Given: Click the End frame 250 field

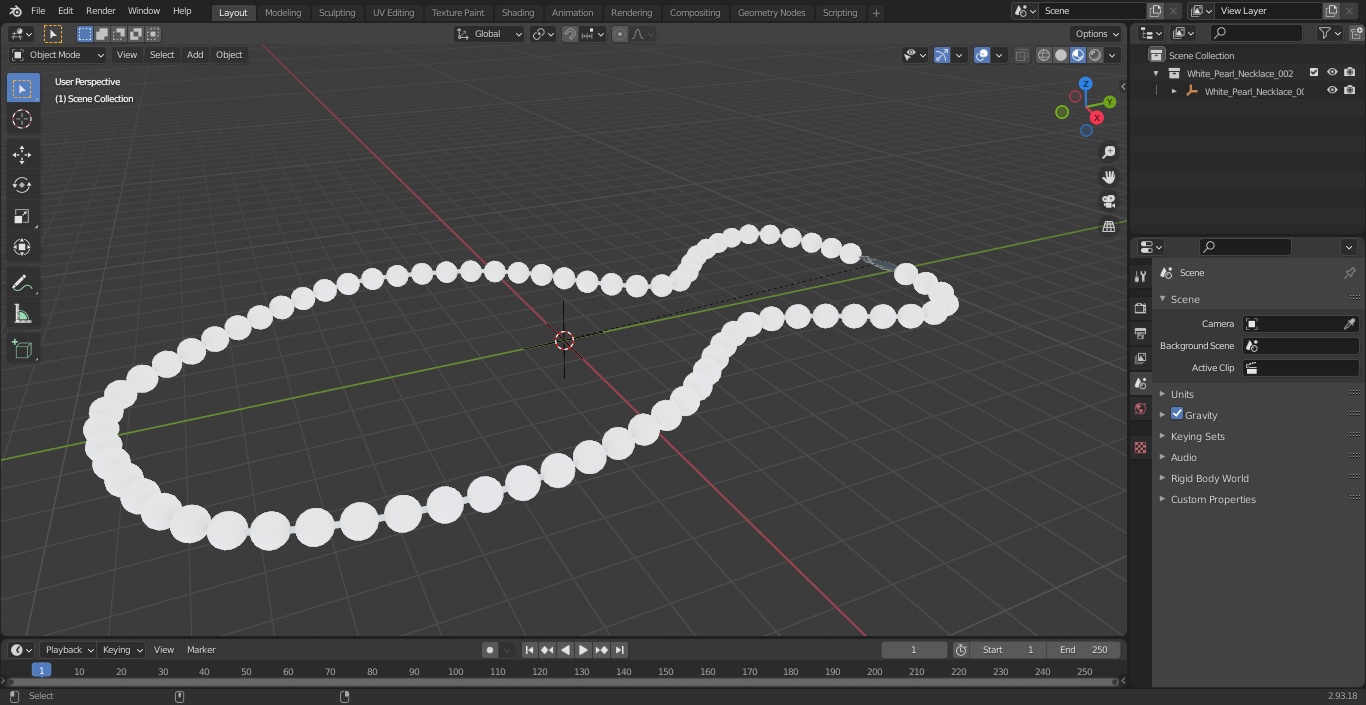Looking at the screenshot, I should [x=1084, y=650].
